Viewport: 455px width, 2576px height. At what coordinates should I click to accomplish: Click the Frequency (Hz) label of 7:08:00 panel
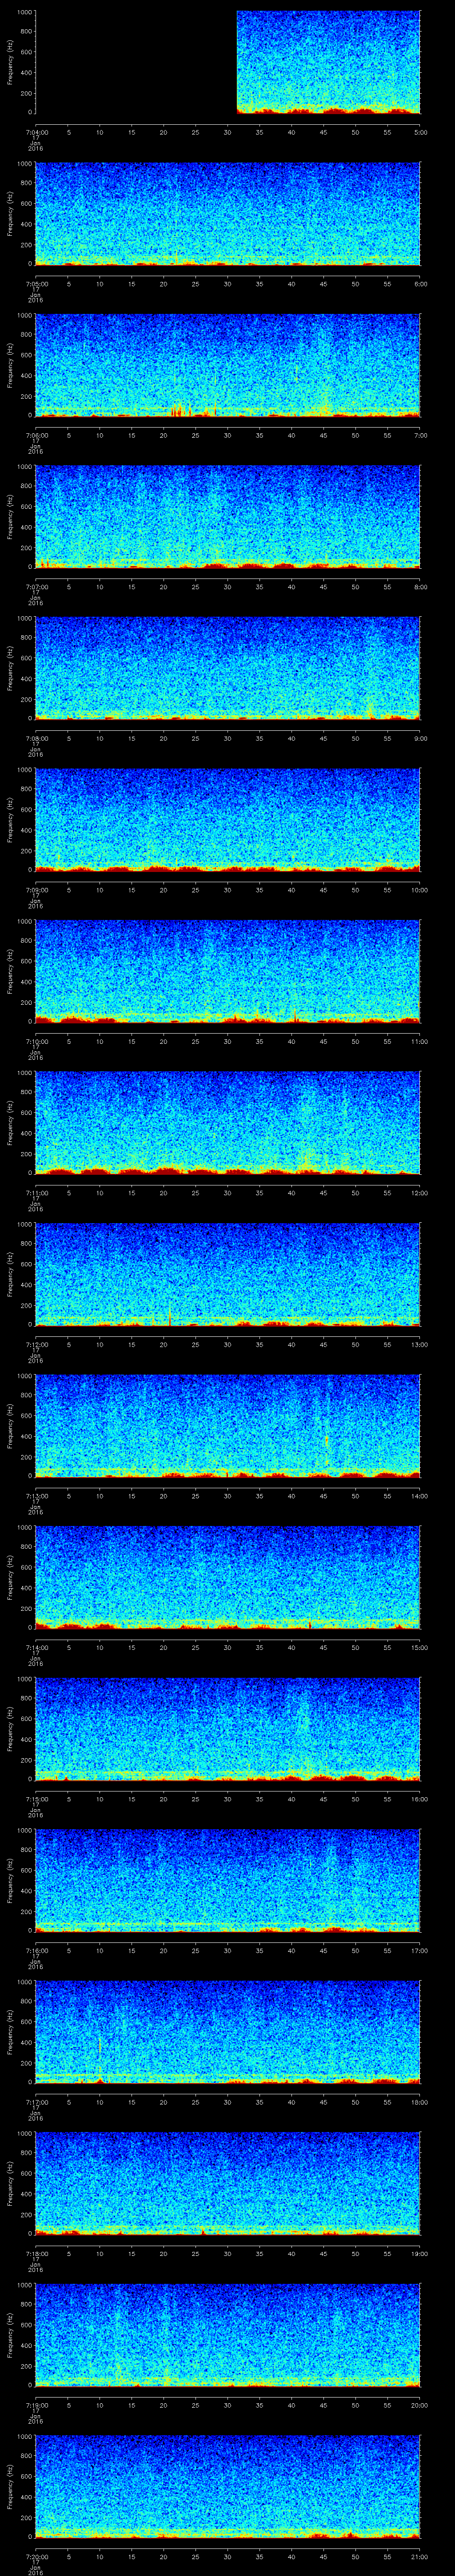(x=10, y=667)
